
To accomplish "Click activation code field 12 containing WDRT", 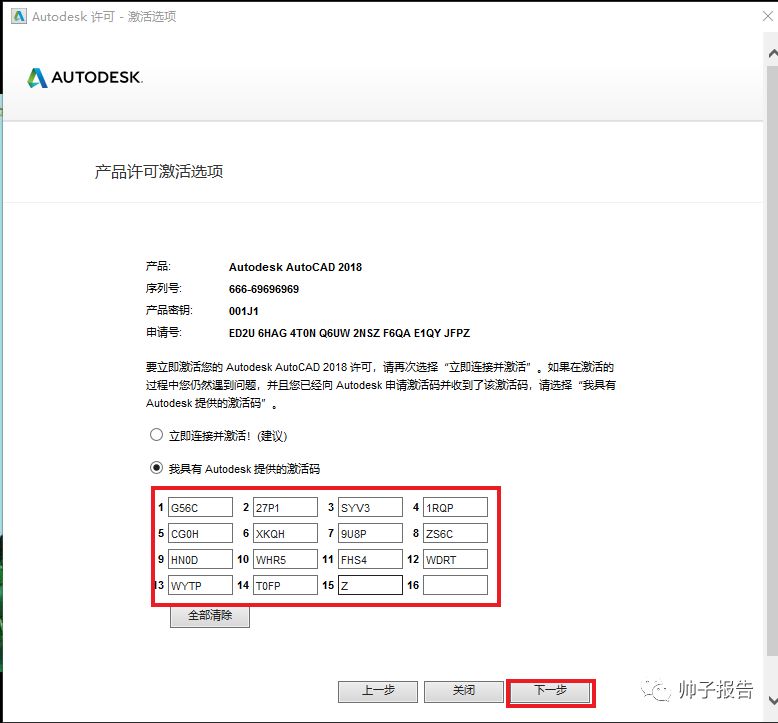I will (x=455, y=559).
